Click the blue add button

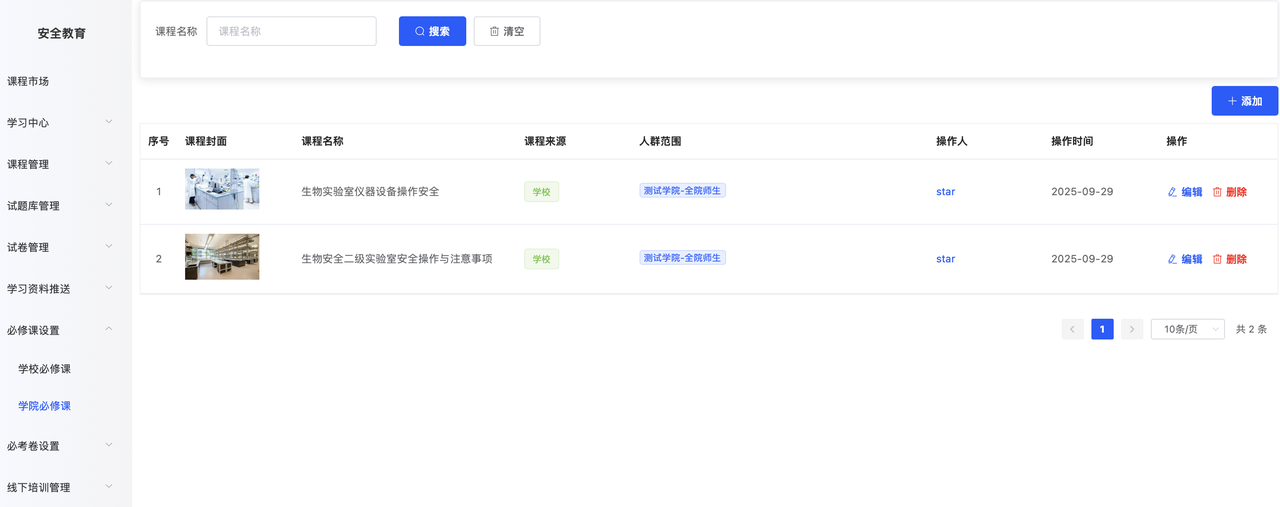(x=1244, y=101)
